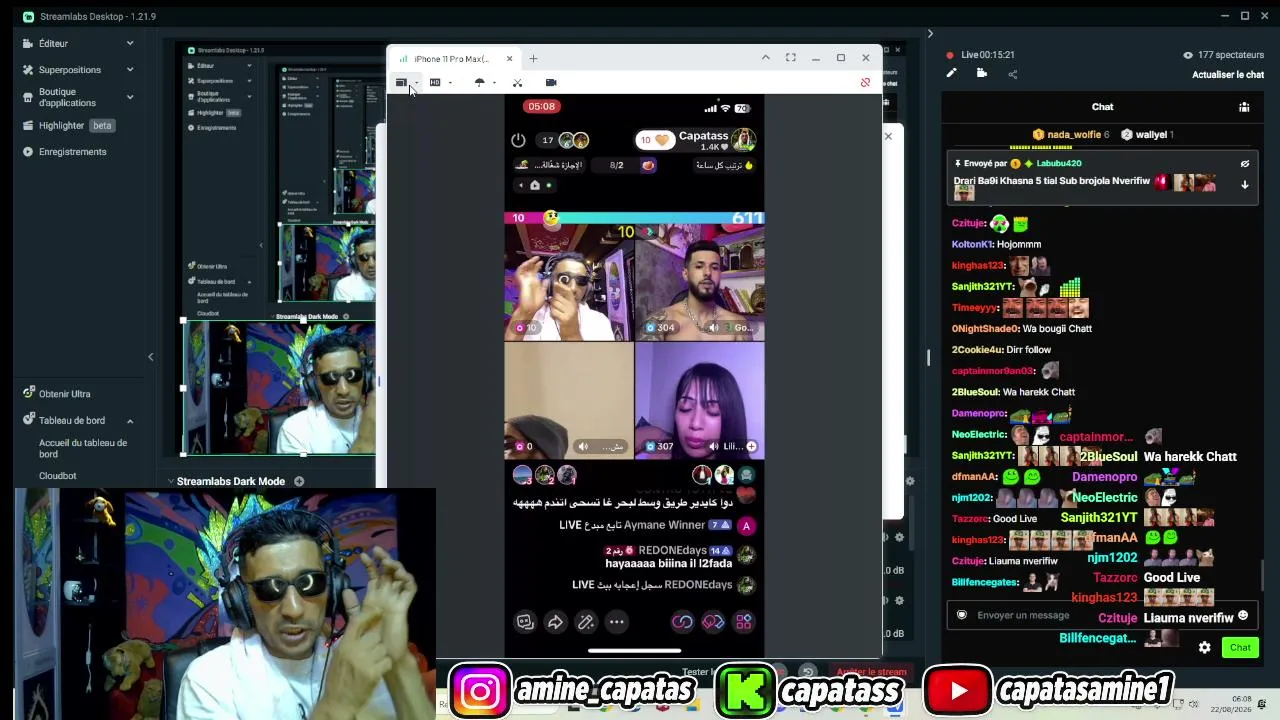Image resolution: width=1280 pixels, height=720 pixels.
Task: Open Boutique d'applications in the sidebar
Action: (68, 97)
